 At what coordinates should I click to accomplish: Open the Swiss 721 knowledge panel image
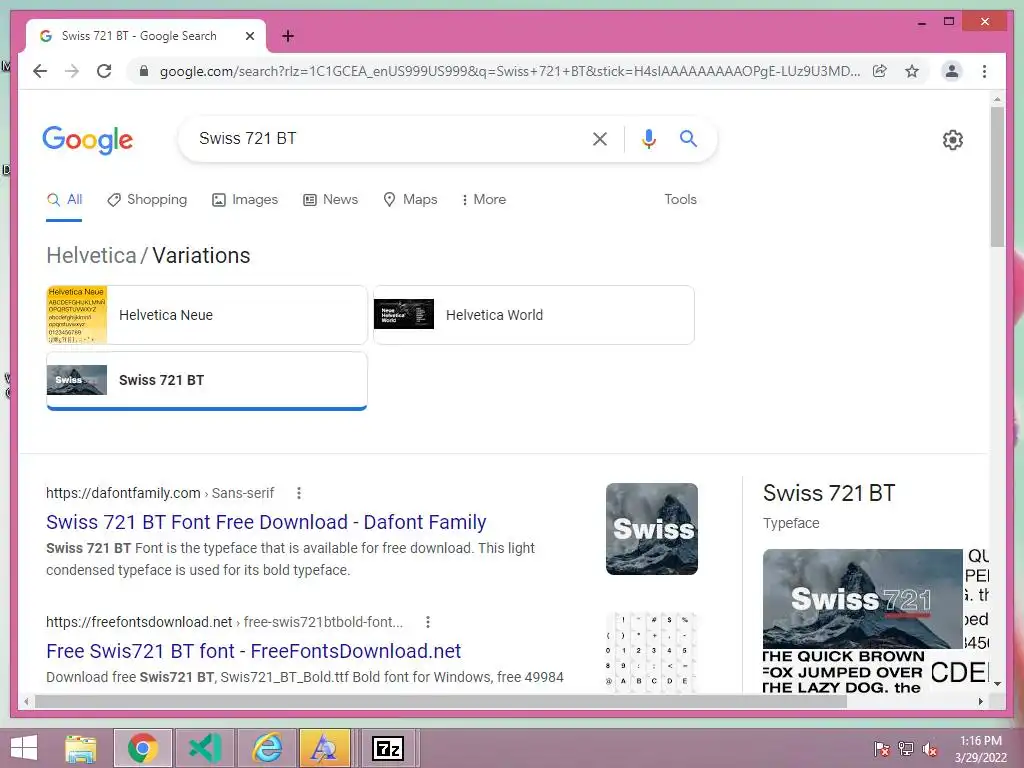tap(863, 599)
